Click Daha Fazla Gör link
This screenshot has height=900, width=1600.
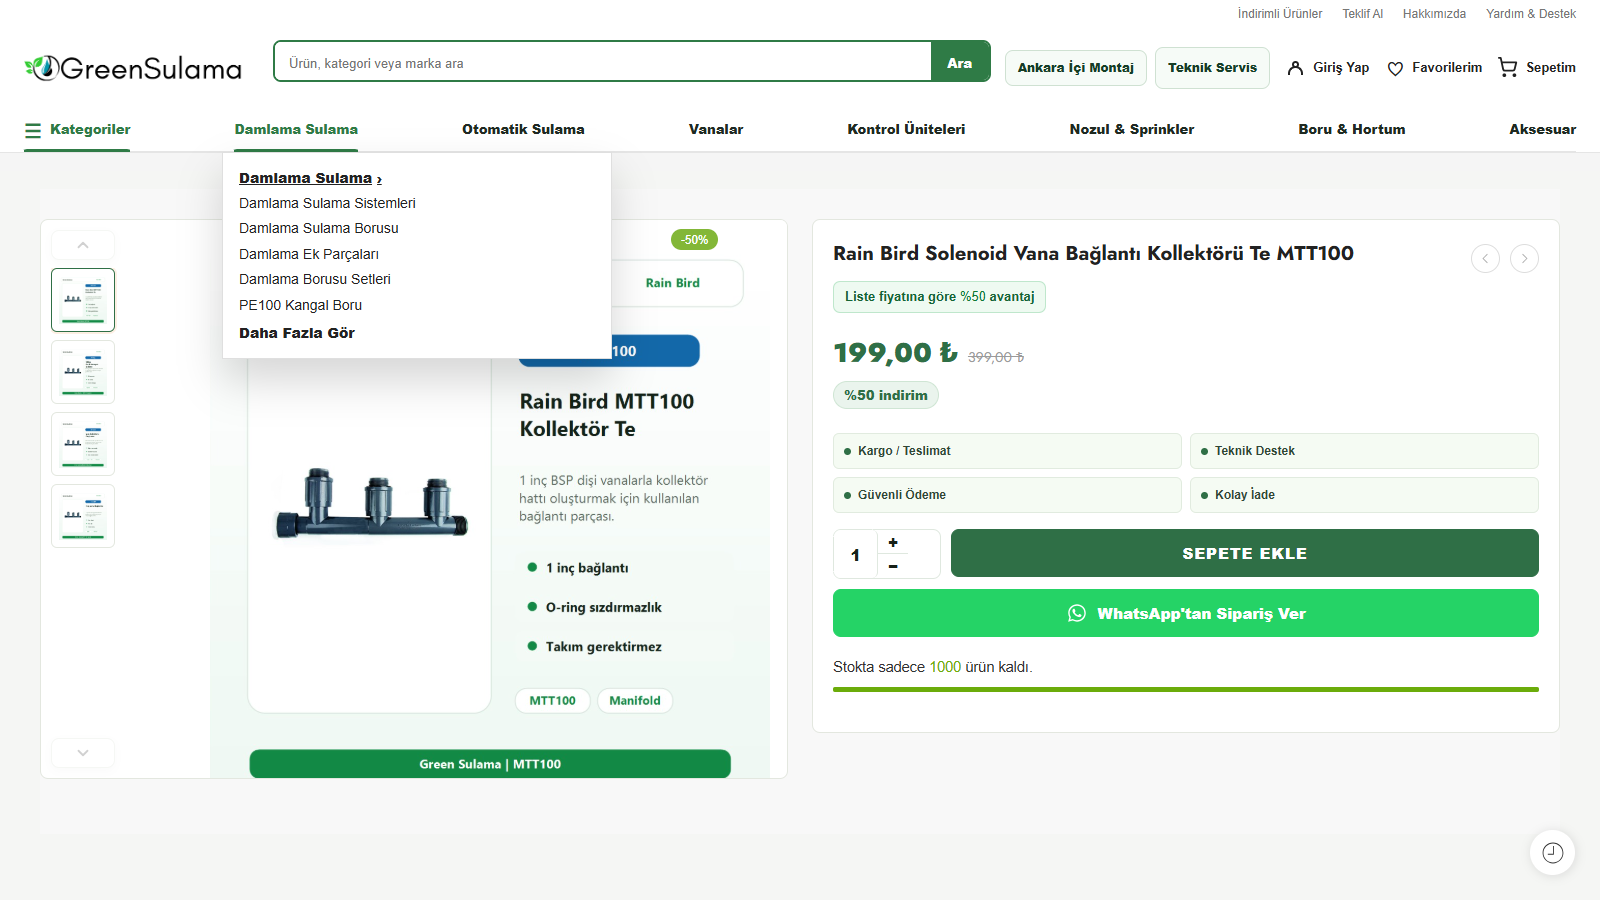[x=297, y=333]
